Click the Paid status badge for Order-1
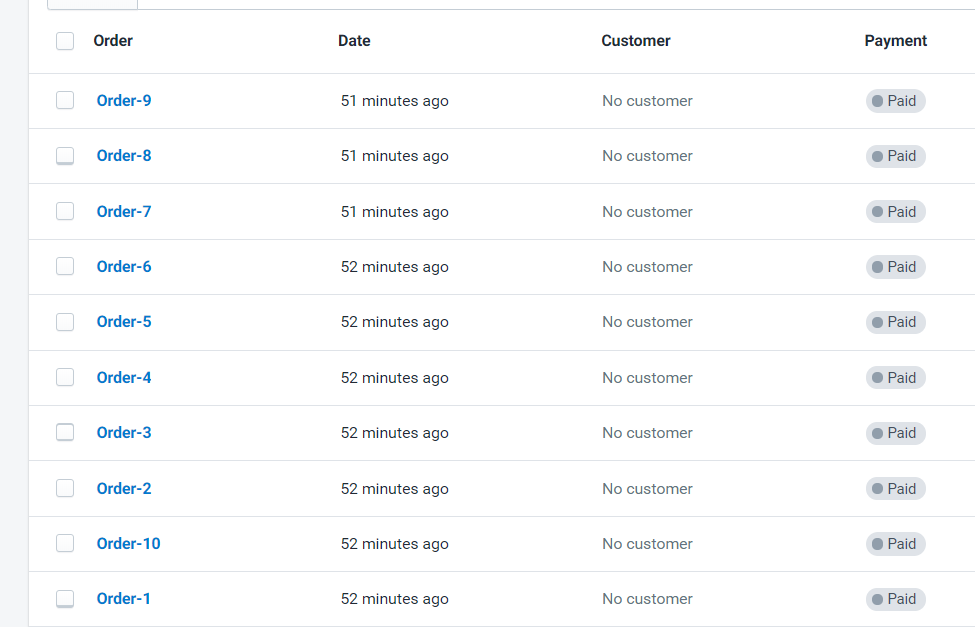The width and height of the screenshot is (975, 627). 895,599
